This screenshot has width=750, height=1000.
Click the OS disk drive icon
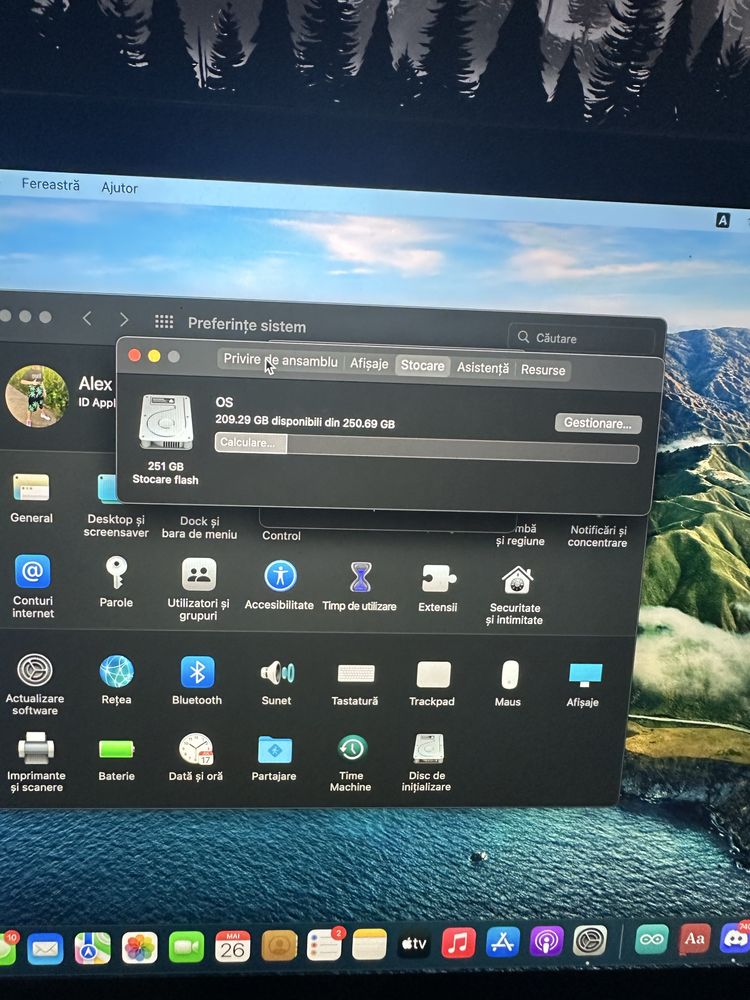166,422
